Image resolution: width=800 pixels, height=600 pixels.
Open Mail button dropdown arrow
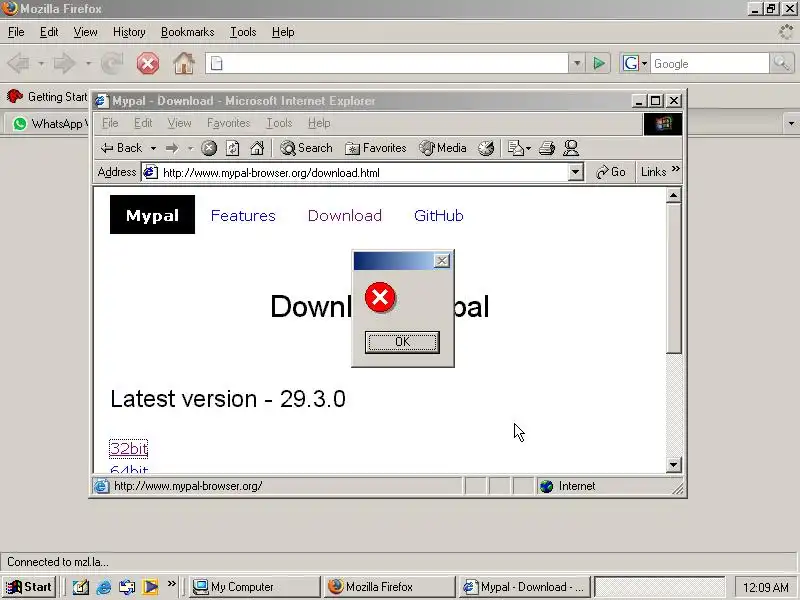pos(528,148)
